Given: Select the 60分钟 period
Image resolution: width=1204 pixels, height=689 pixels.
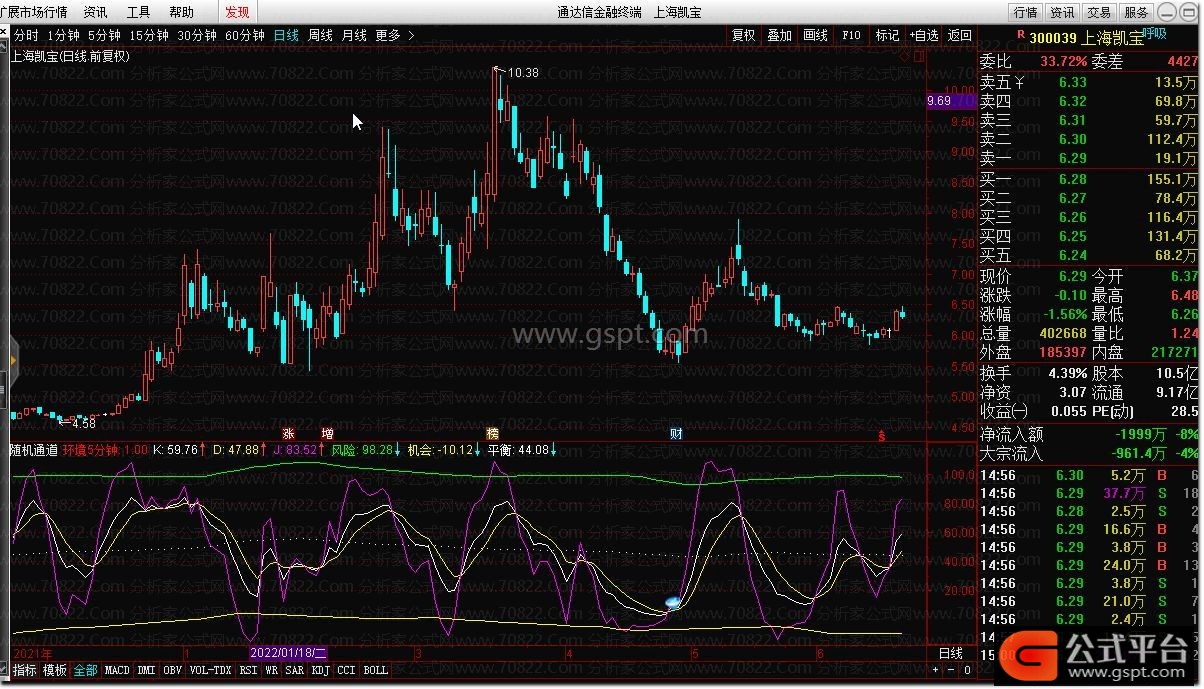Looking at the screenshot, I should point(245,35).
